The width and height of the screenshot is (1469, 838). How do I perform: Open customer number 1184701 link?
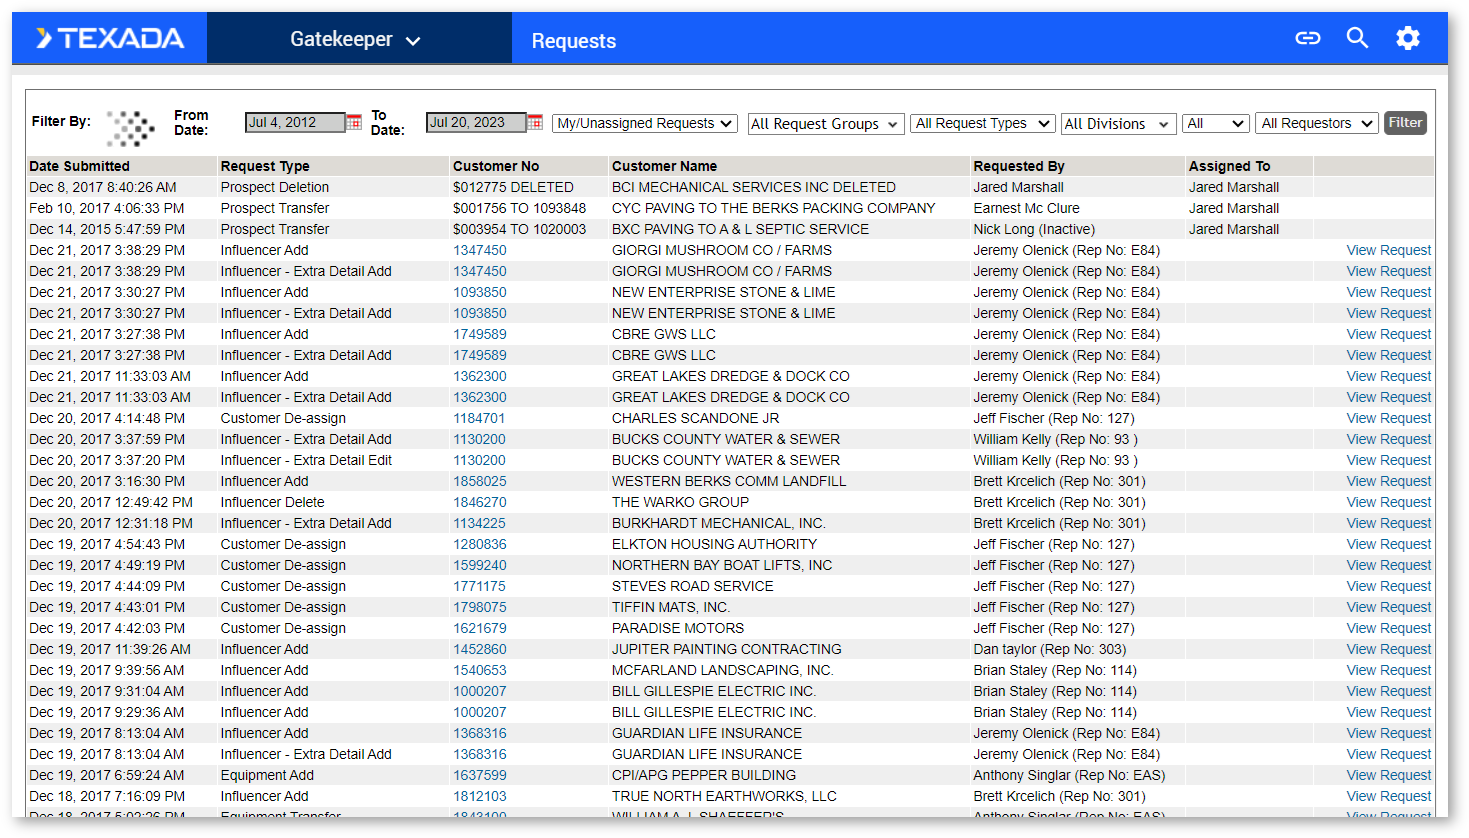pos(480,418)
